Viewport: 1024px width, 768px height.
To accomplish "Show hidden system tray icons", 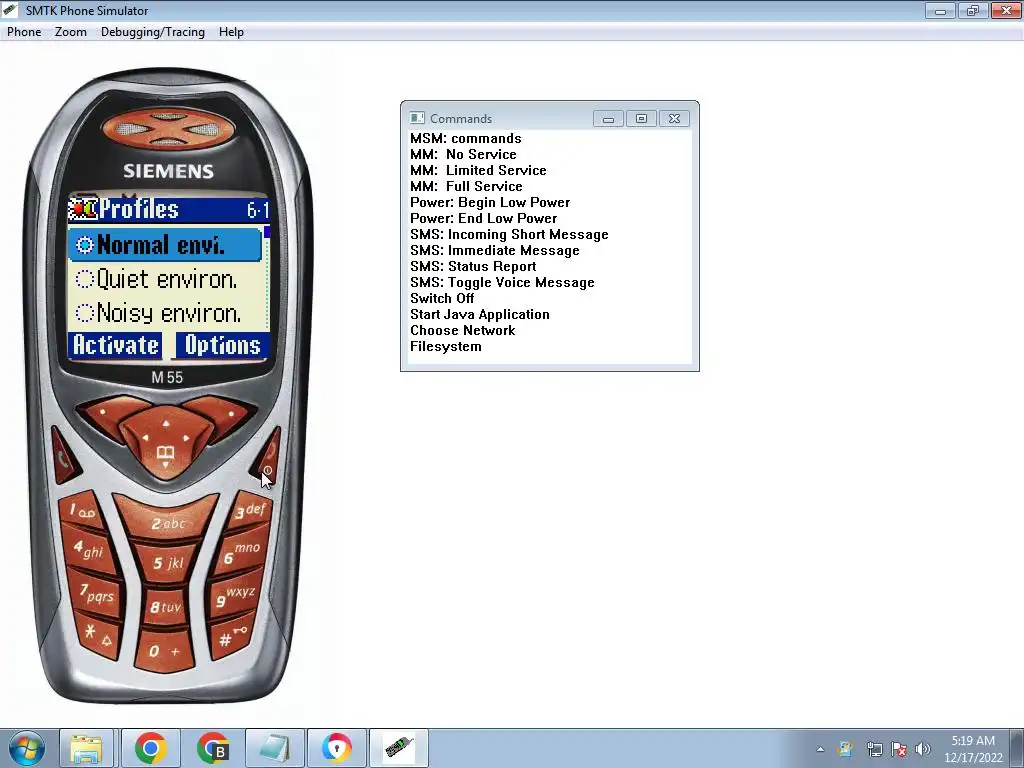I will pos(820,749).
